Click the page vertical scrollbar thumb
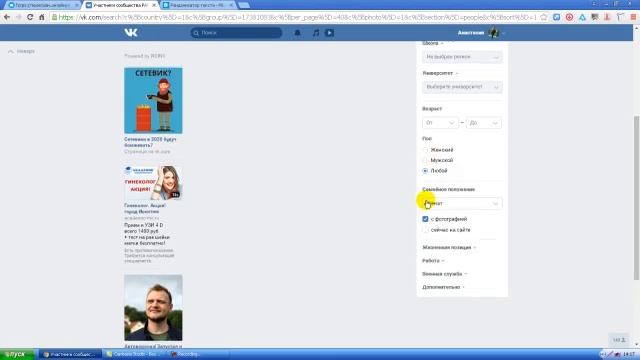The height and width of the screenshot is (360, 640). tap(636, 198)
